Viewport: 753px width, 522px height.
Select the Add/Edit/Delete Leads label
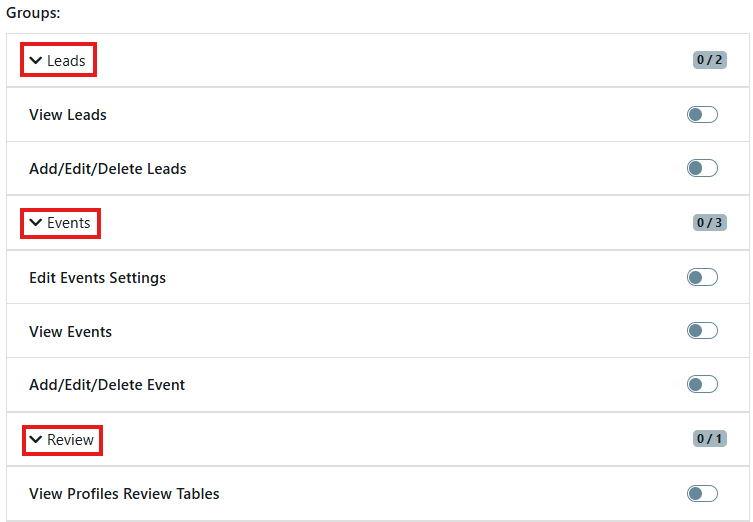[108, 169]
